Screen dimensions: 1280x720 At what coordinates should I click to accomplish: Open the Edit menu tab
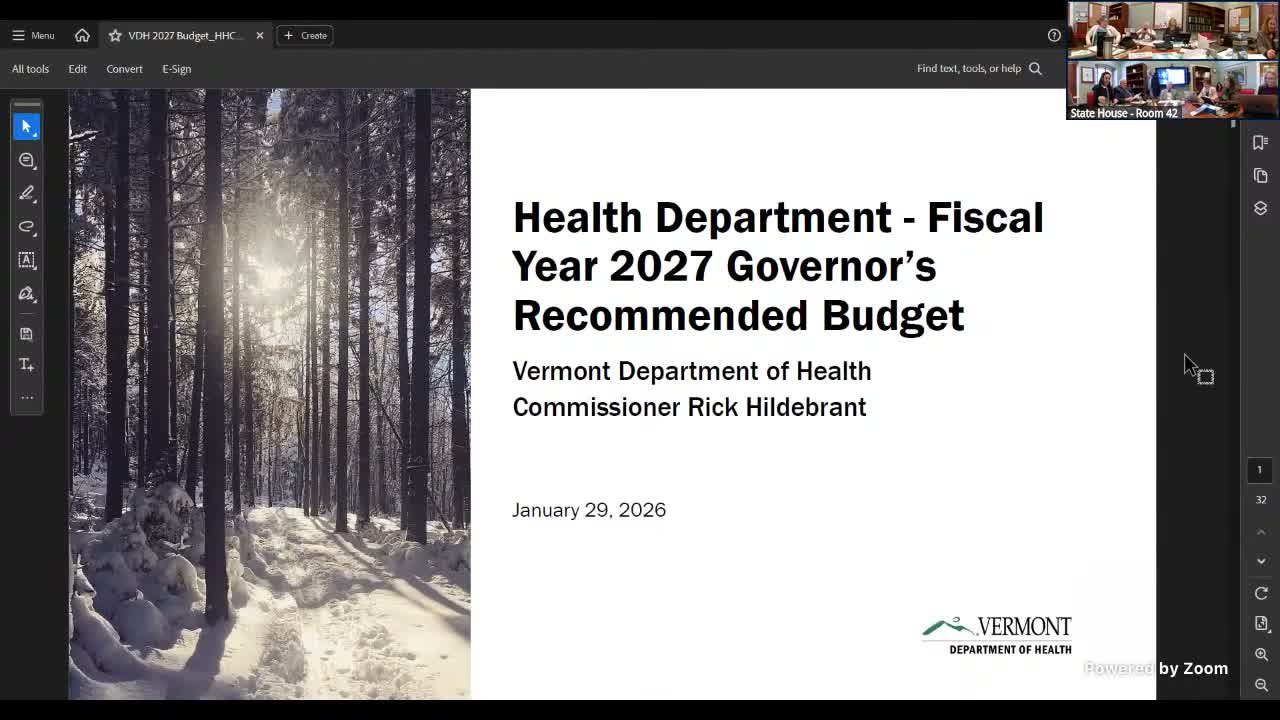click(x=77, y=68)
